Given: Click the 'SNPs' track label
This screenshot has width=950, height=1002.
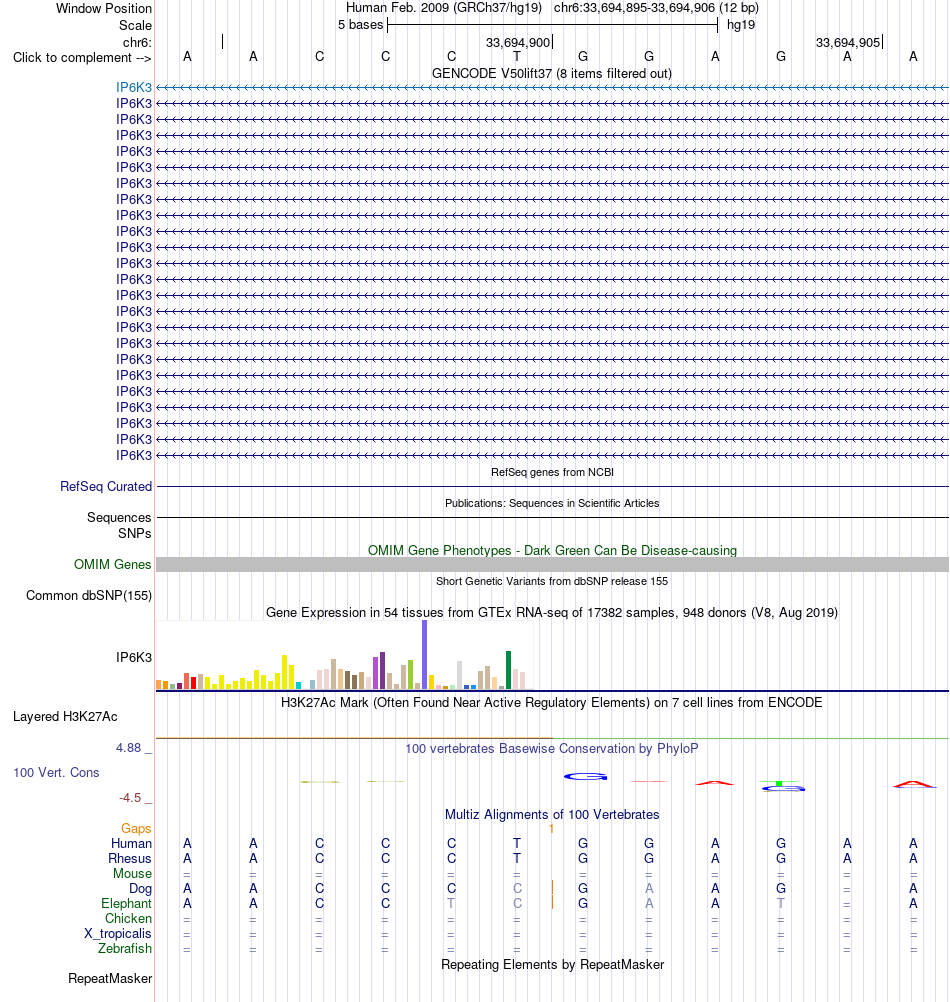Looking at the screenshot, I should [x=134, y=533].
